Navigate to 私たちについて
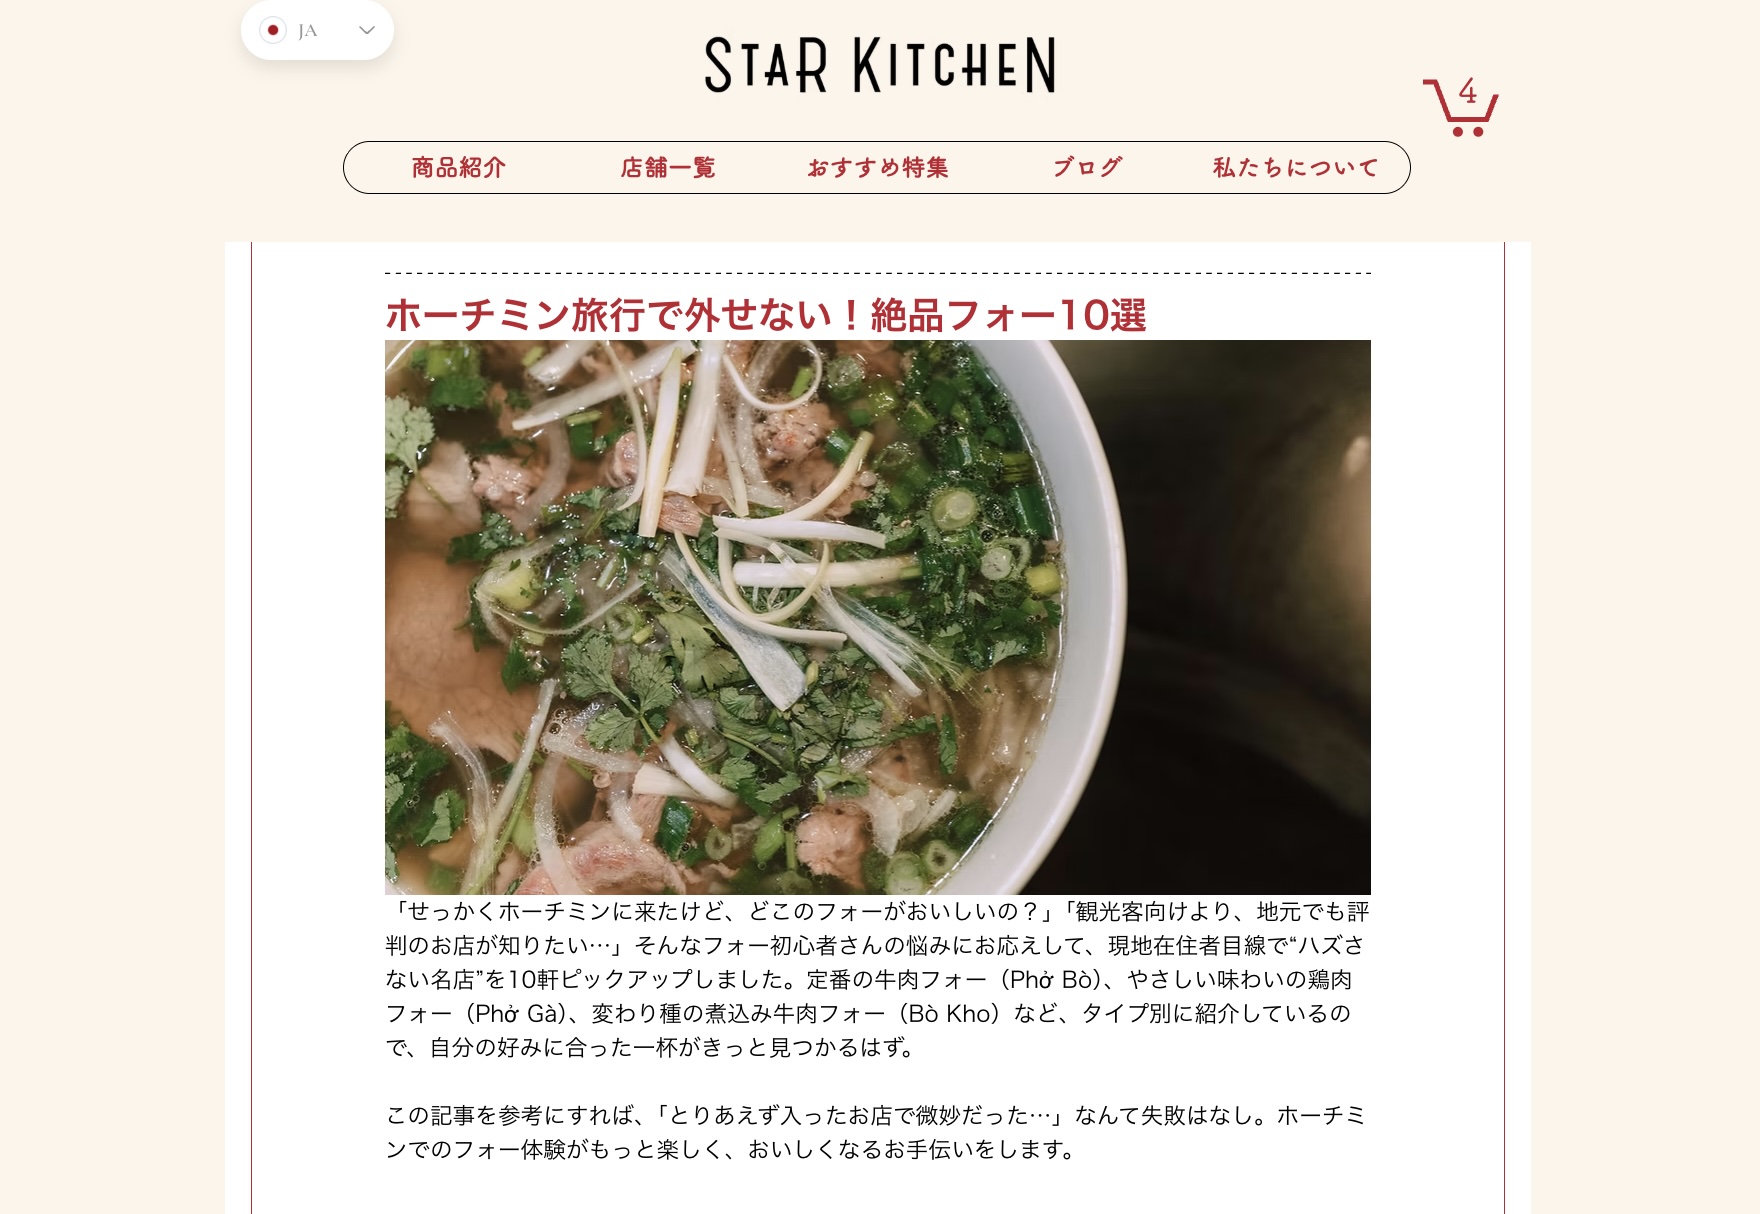Viewport: 1760px width, 1214px height. coord(1296,167)
